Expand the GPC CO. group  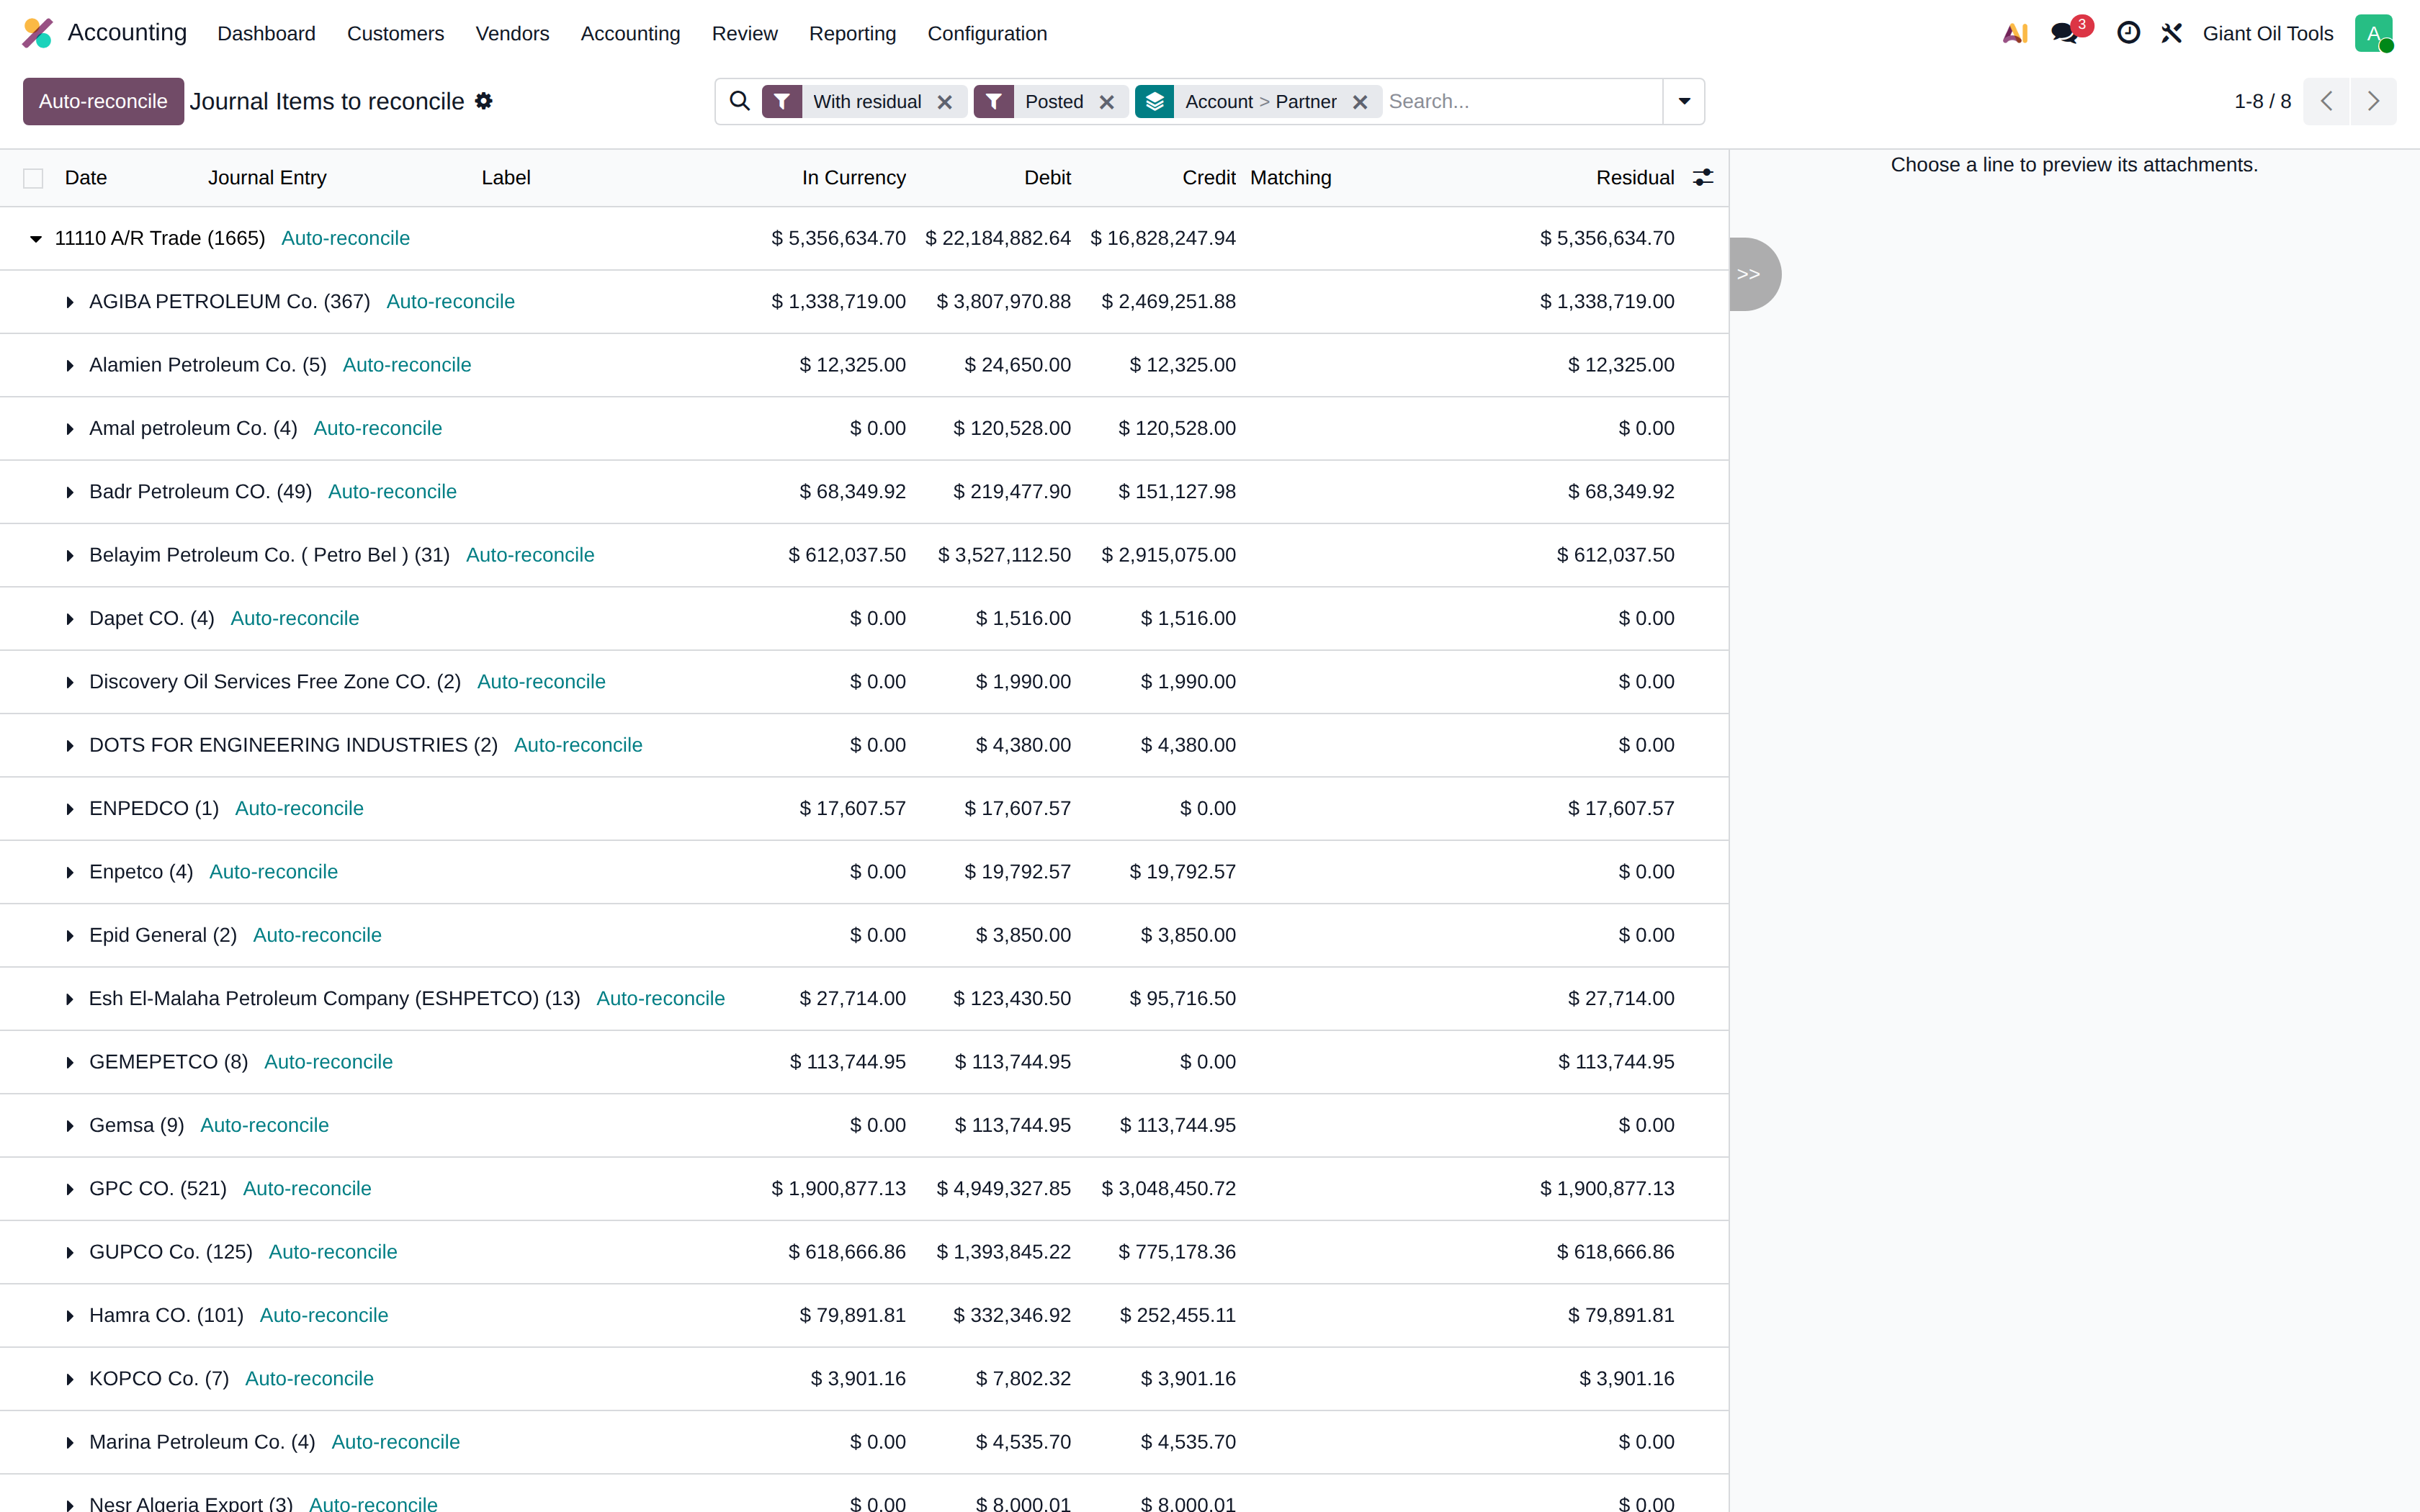pyautogui.click(x=70, y=1189)
